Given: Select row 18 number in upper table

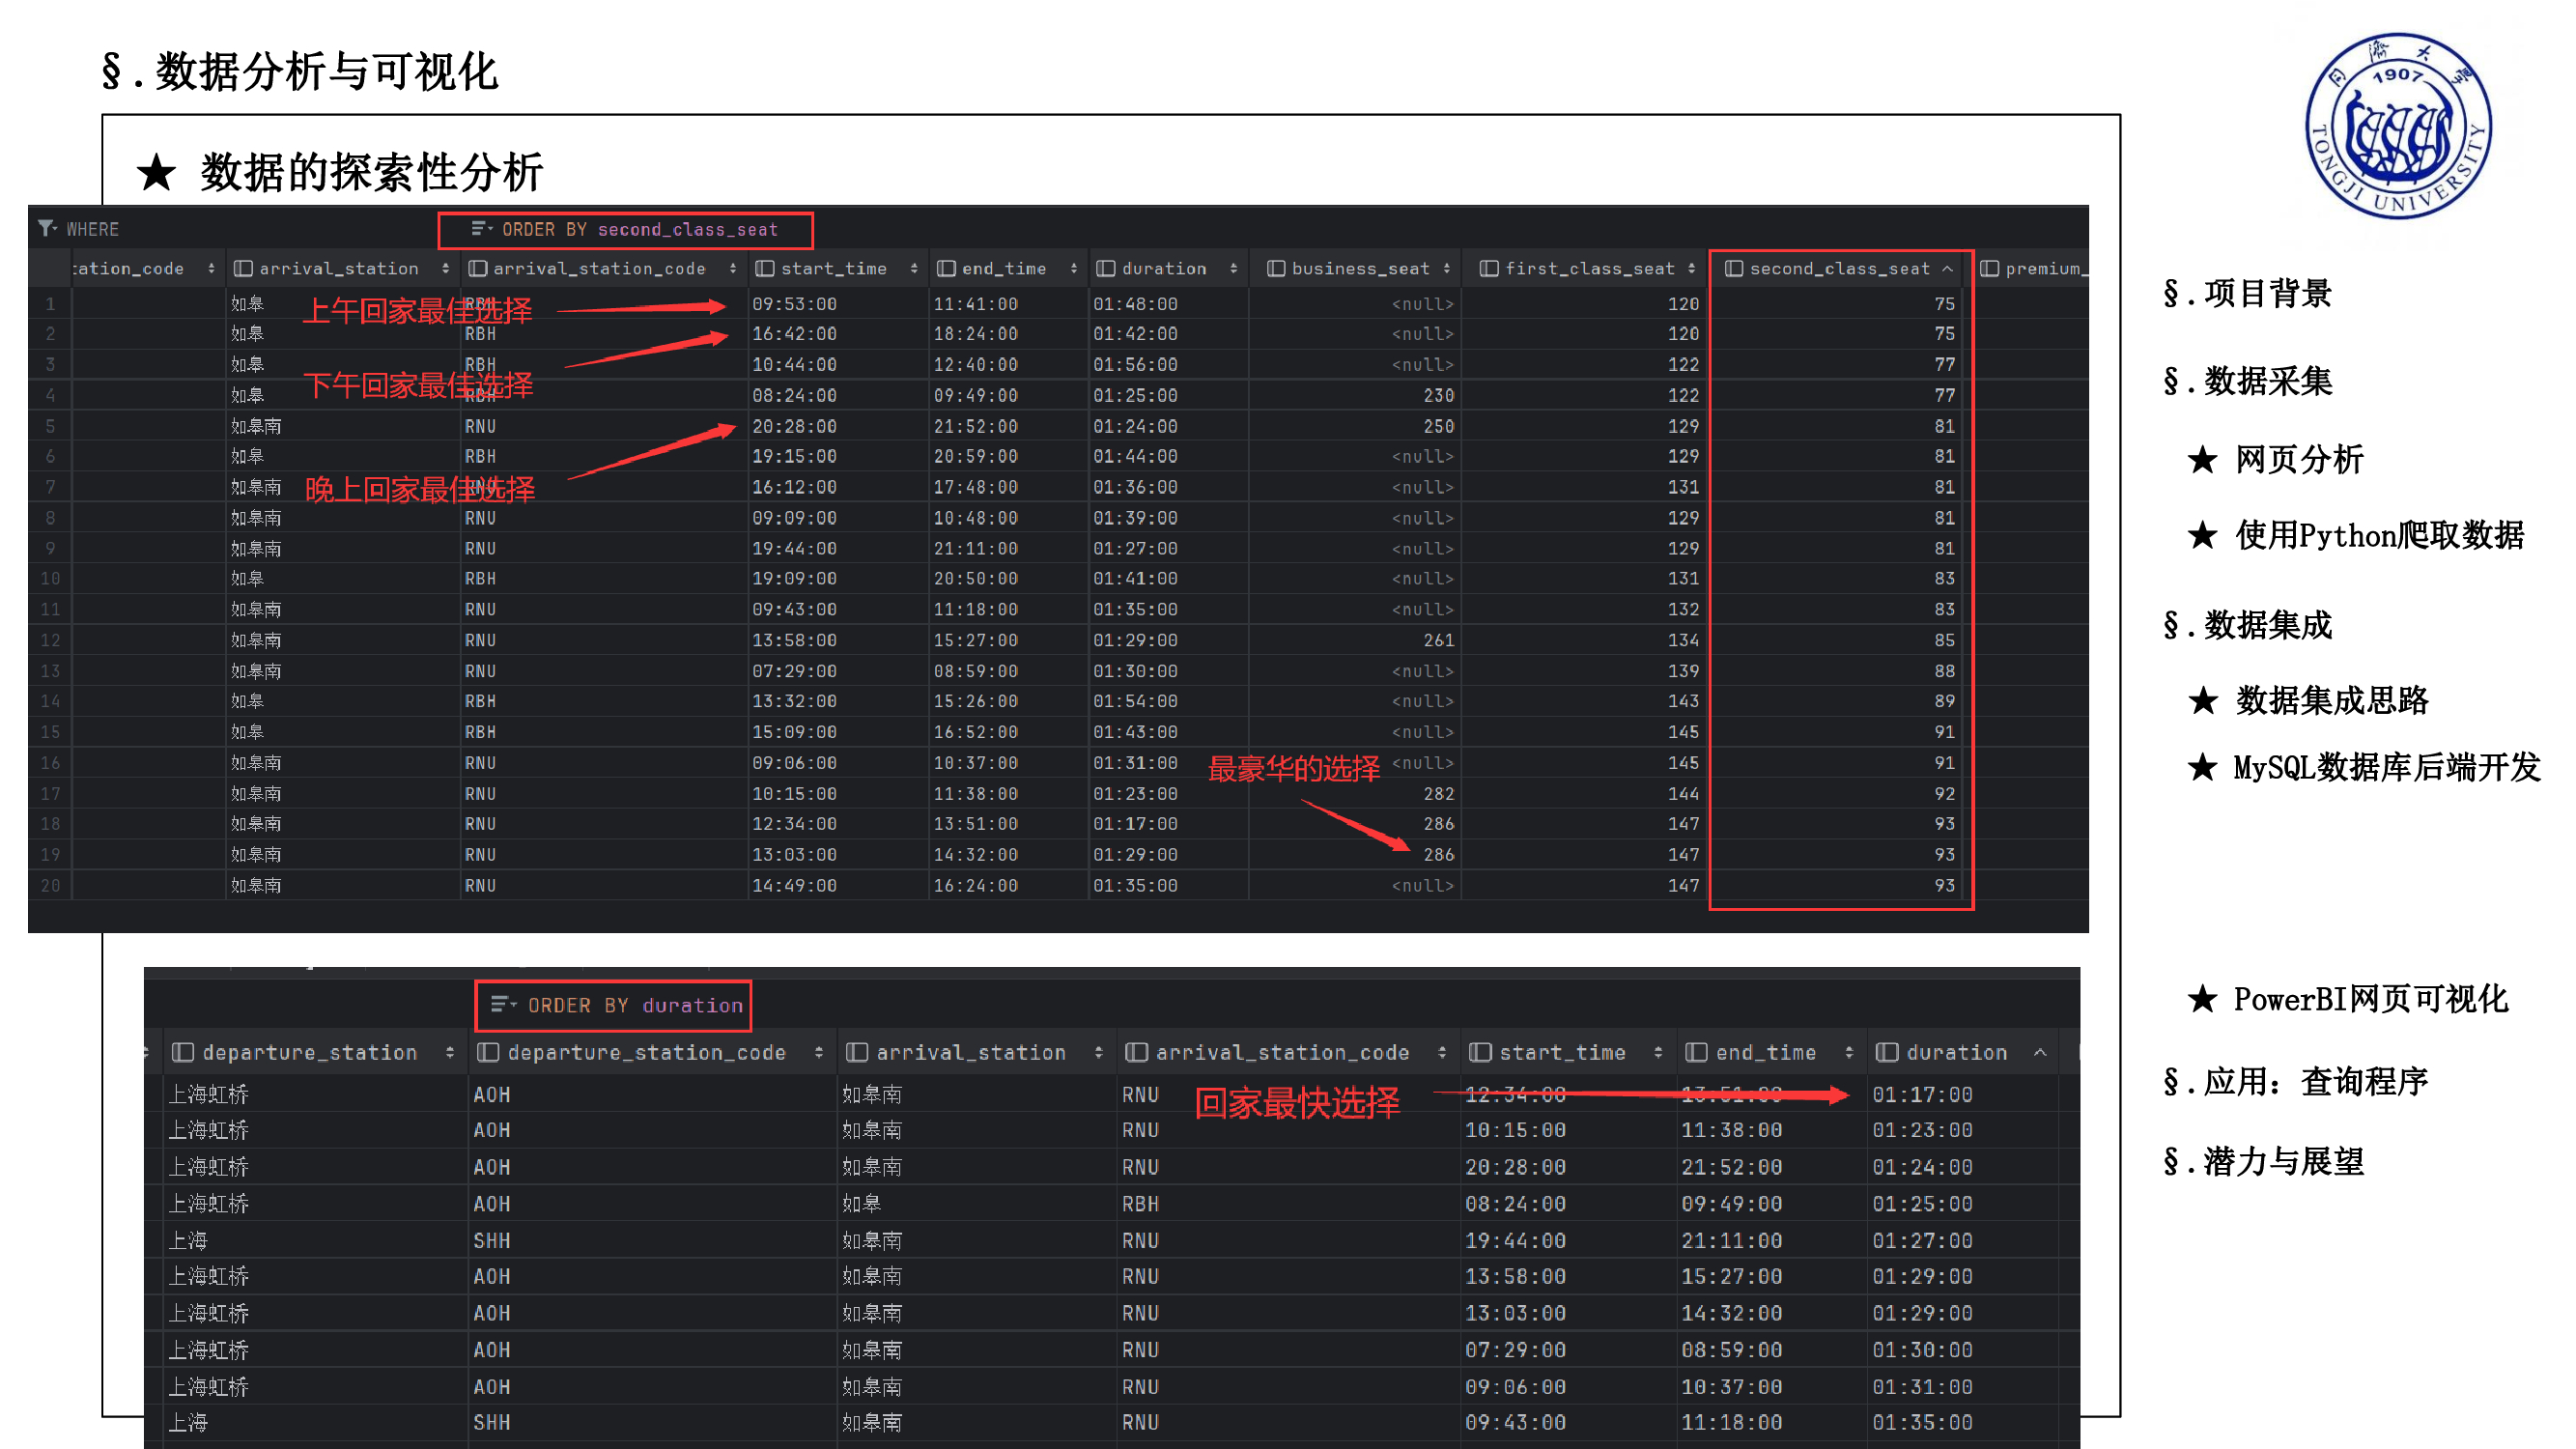Looking at the screenshot, I should [x=50, y=824].
